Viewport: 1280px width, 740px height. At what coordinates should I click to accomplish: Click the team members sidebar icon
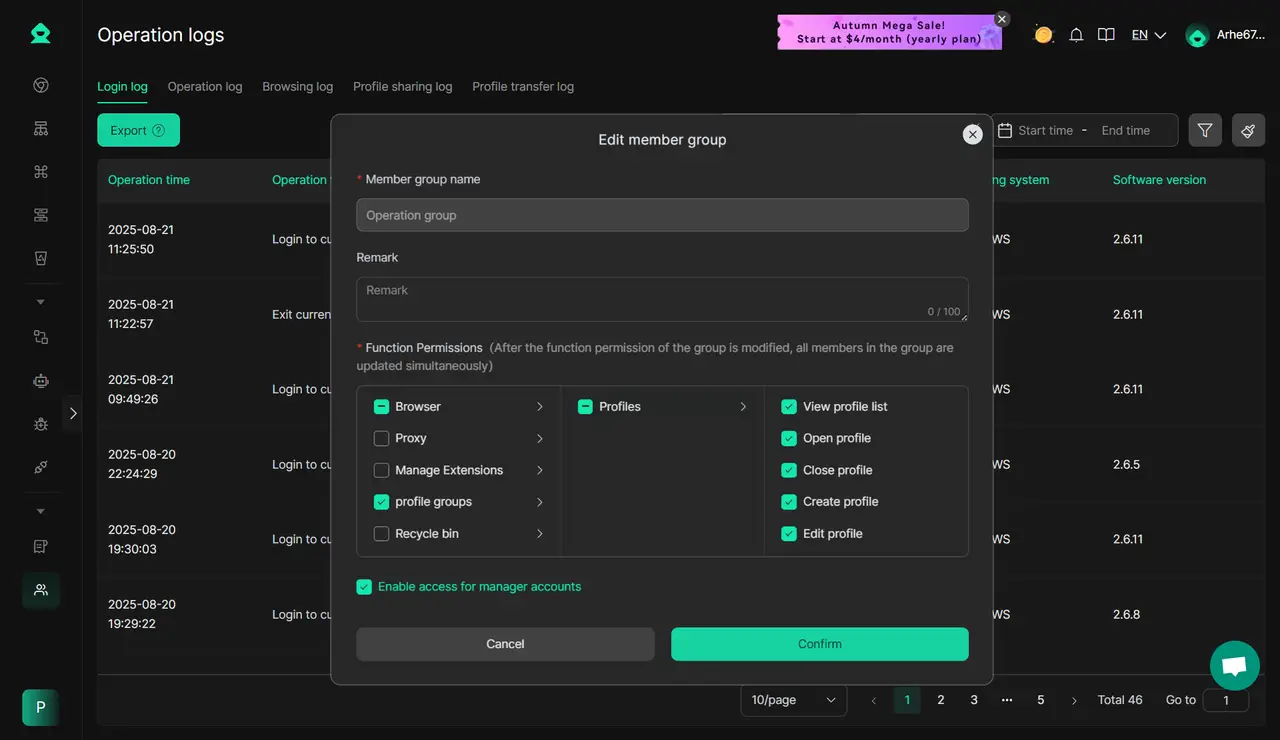[x=41, y=590]
